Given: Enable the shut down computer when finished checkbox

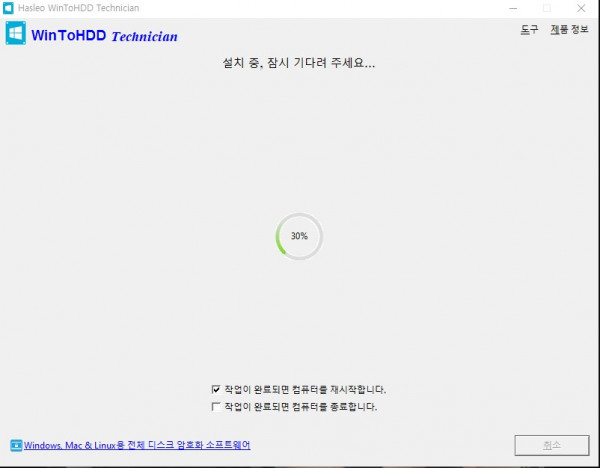Looking at the screenshot, I should click(216, 406).
